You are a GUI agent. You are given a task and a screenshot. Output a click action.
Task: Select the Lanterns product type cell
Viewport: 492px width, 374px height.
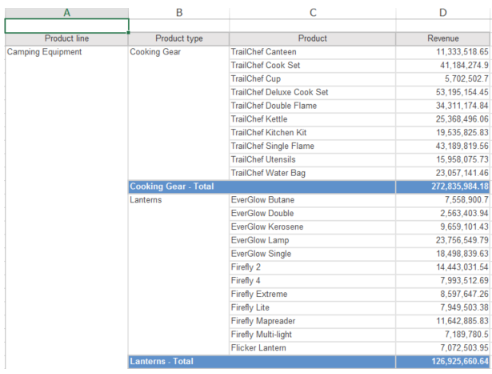pyautogui.click(x=179, y=274)
